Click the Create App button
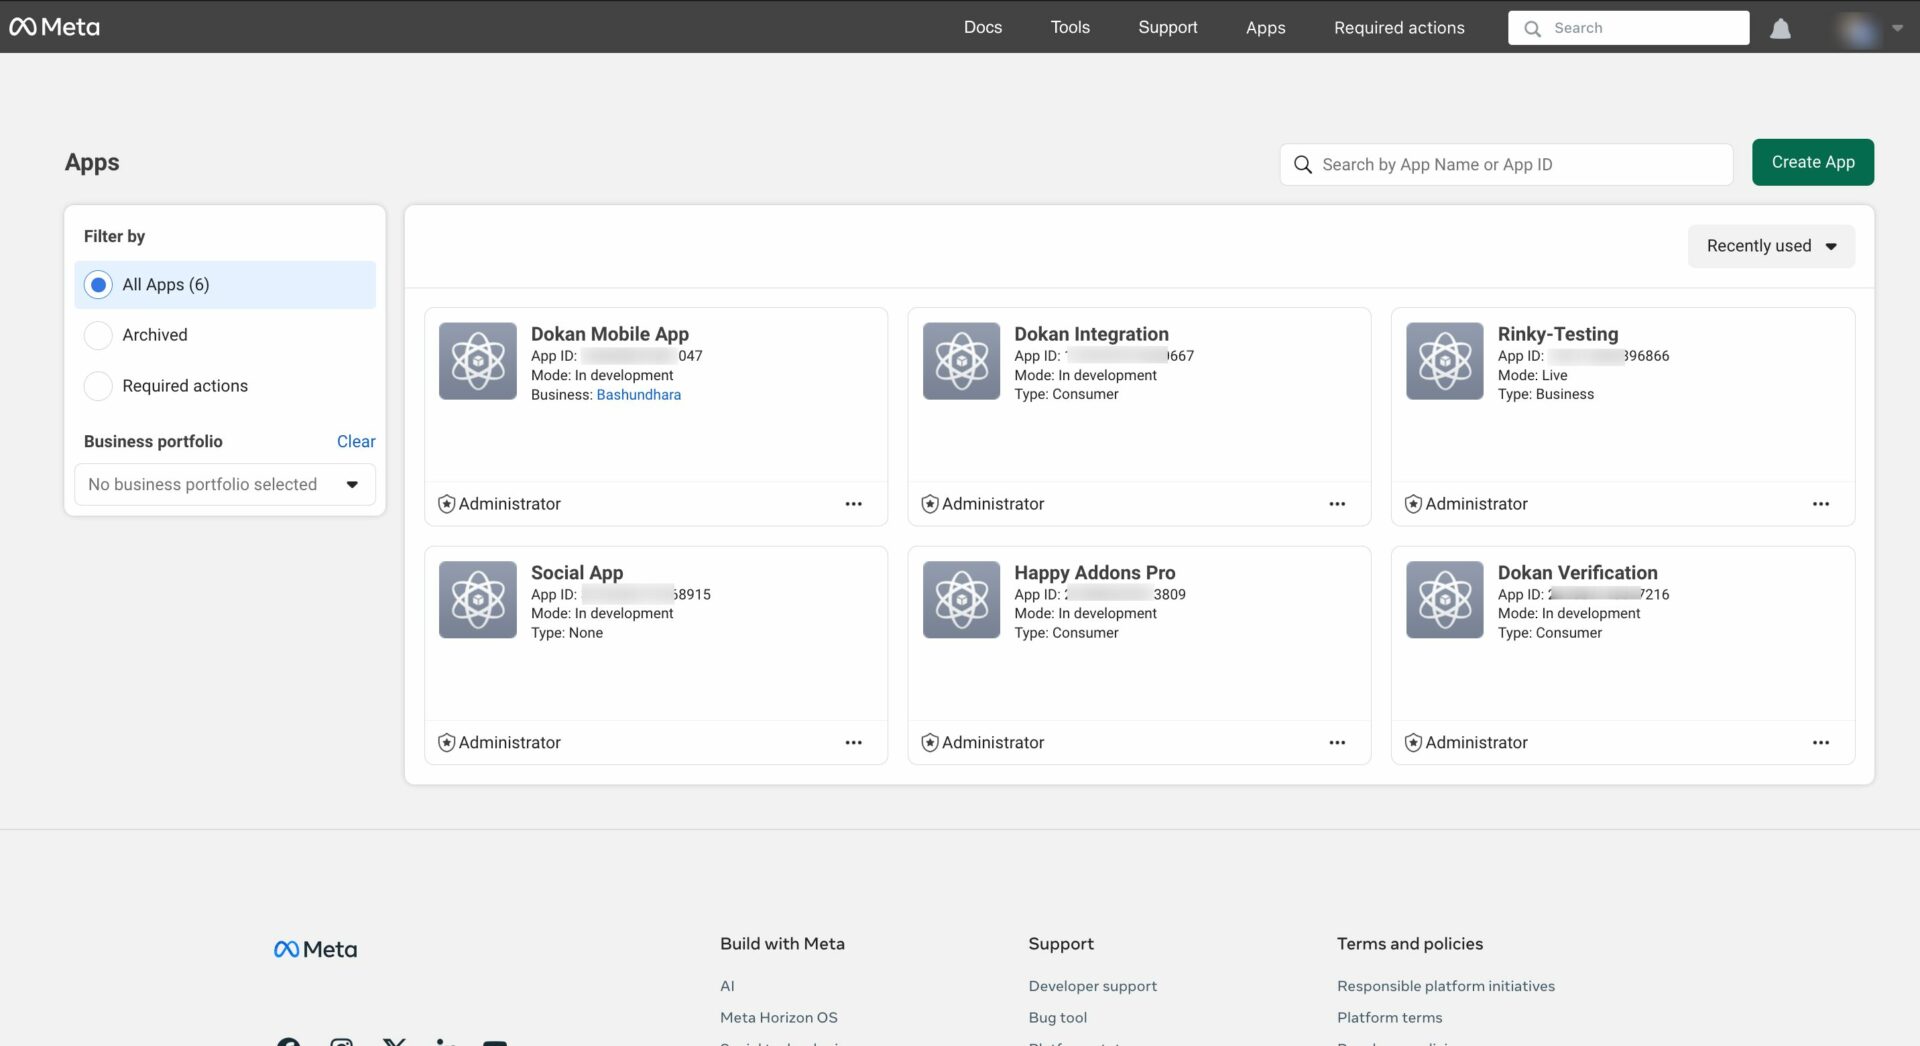 click(1813, 162)
